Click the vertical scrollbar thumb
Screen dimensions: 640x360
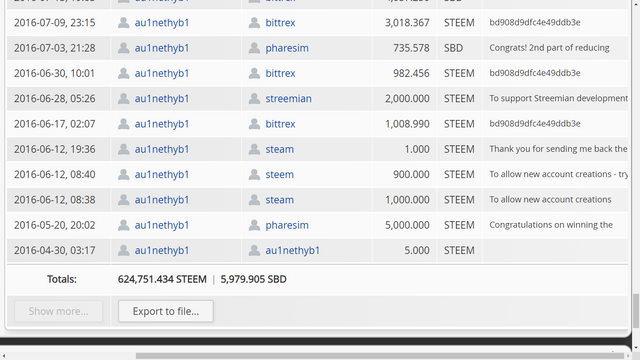tap(636, 310)
